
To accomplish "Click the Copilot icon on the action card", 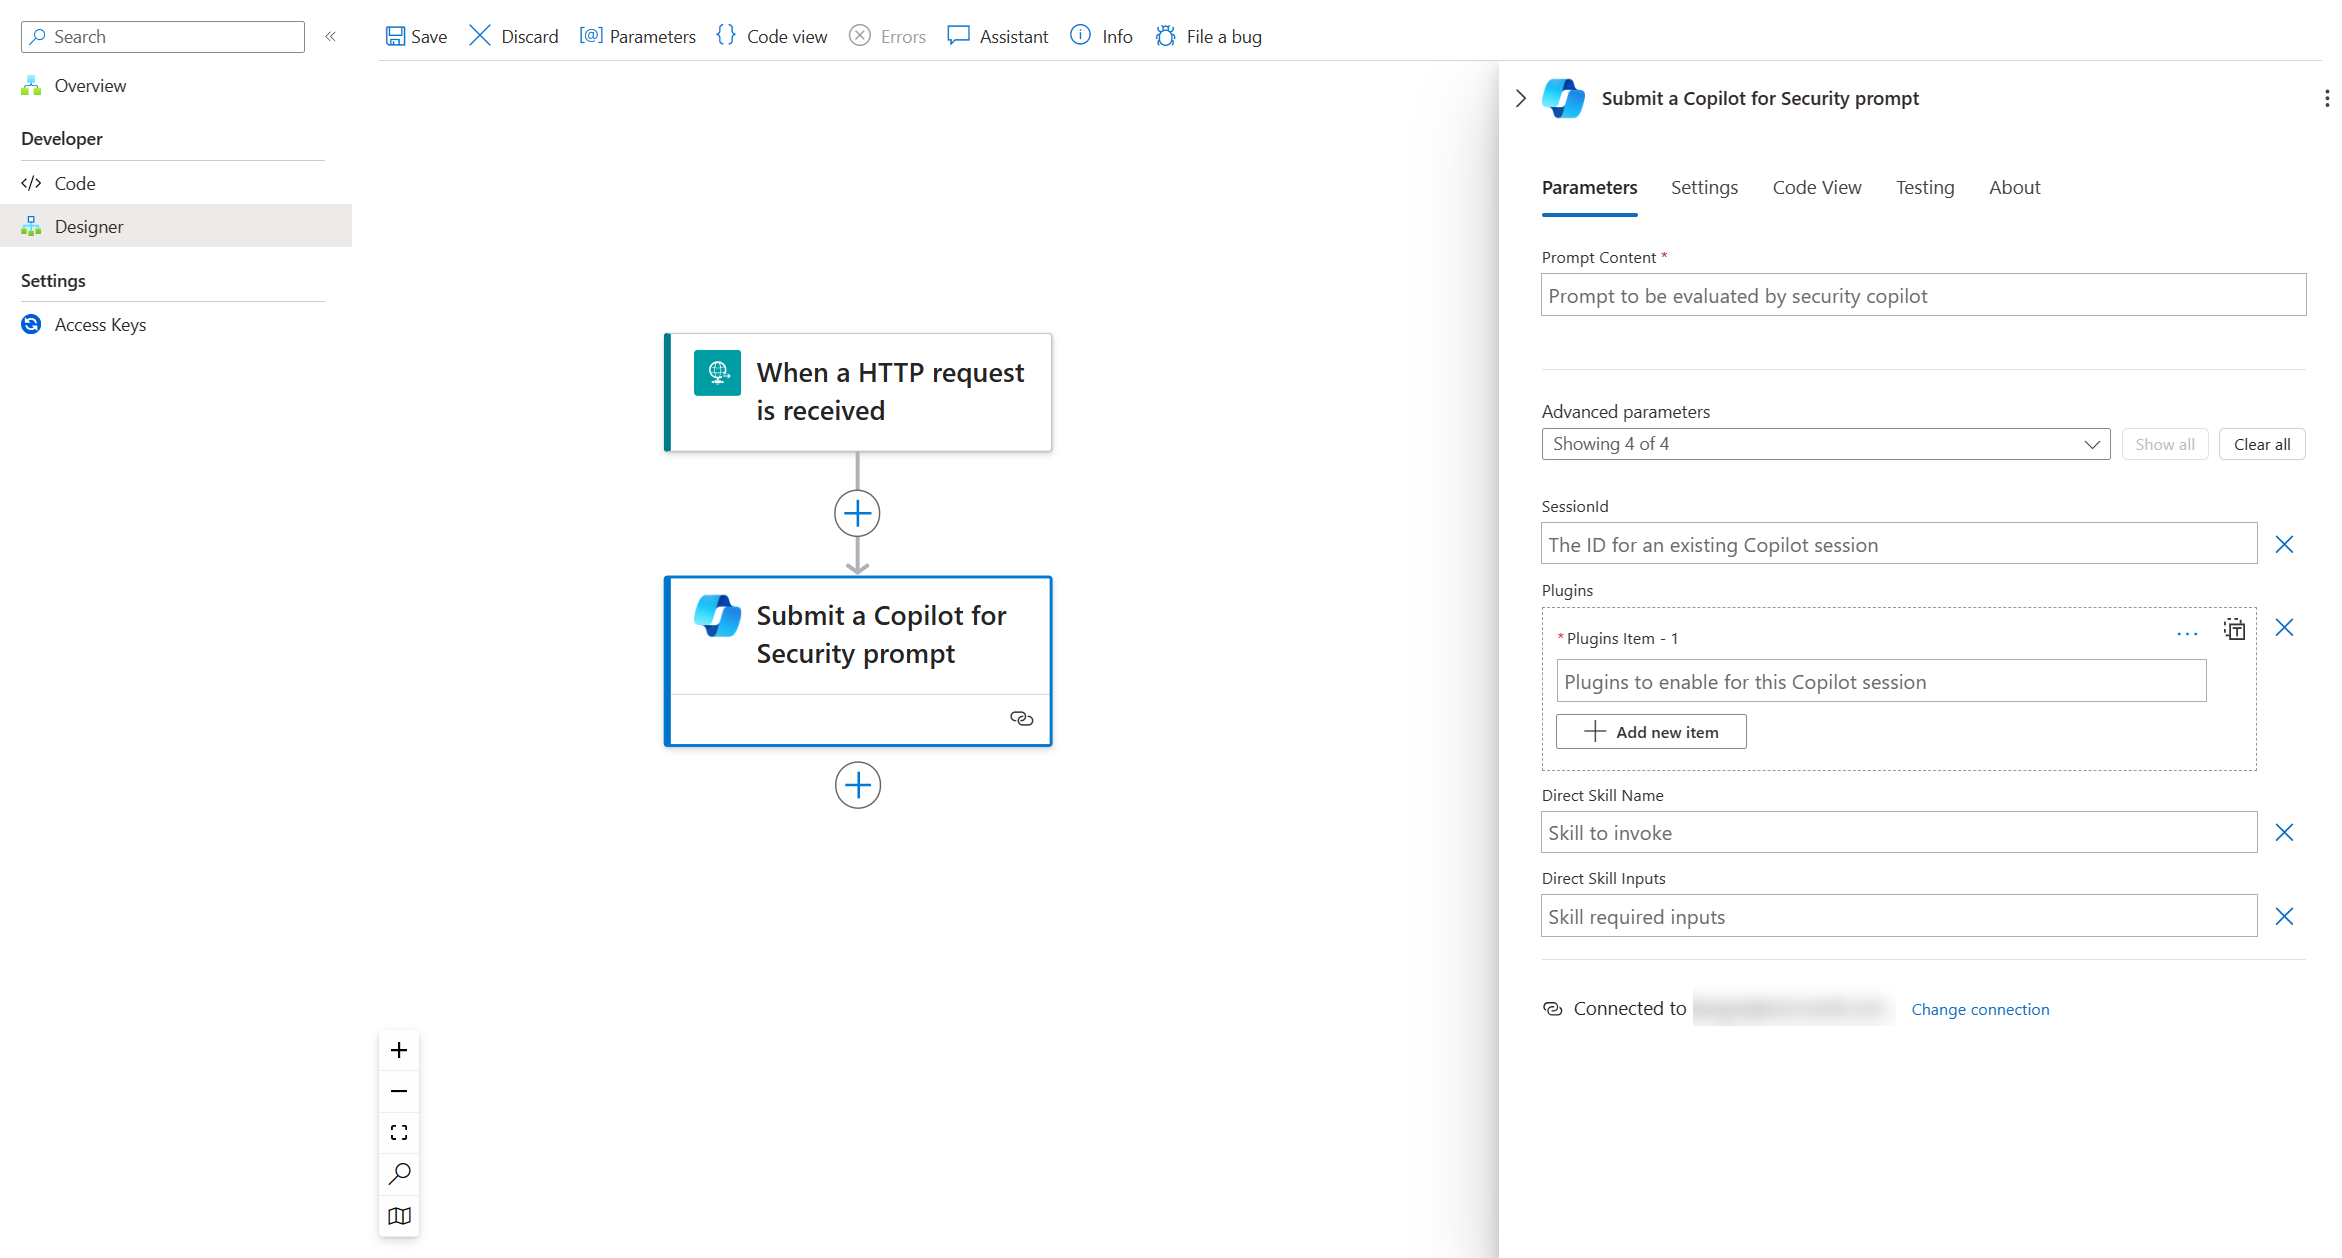I will point(717,616).
